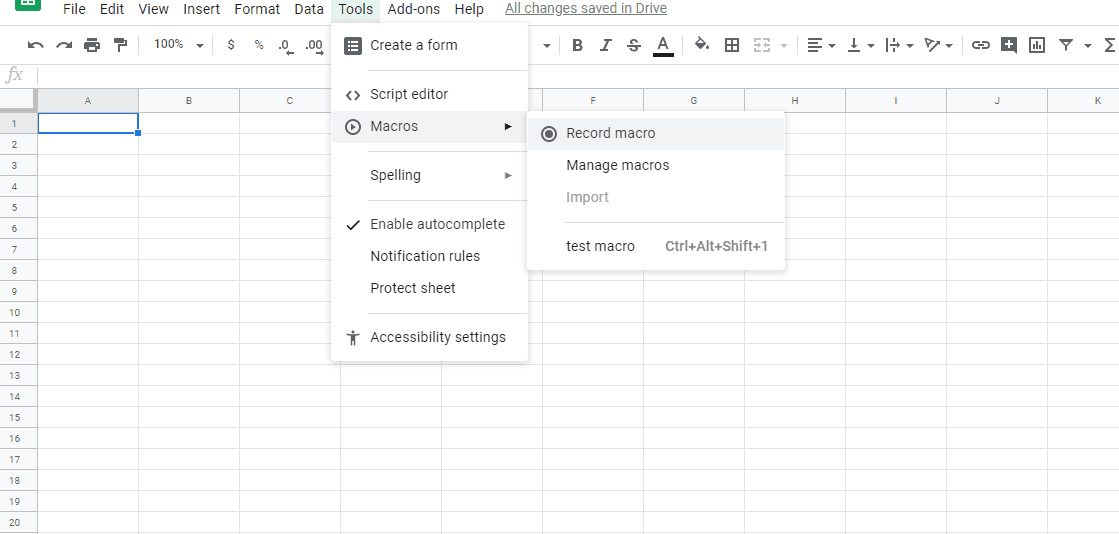Open the dropdown arrow left of Bold
The width and height of the screenshot is (1119, 534).
click(547, 46)
